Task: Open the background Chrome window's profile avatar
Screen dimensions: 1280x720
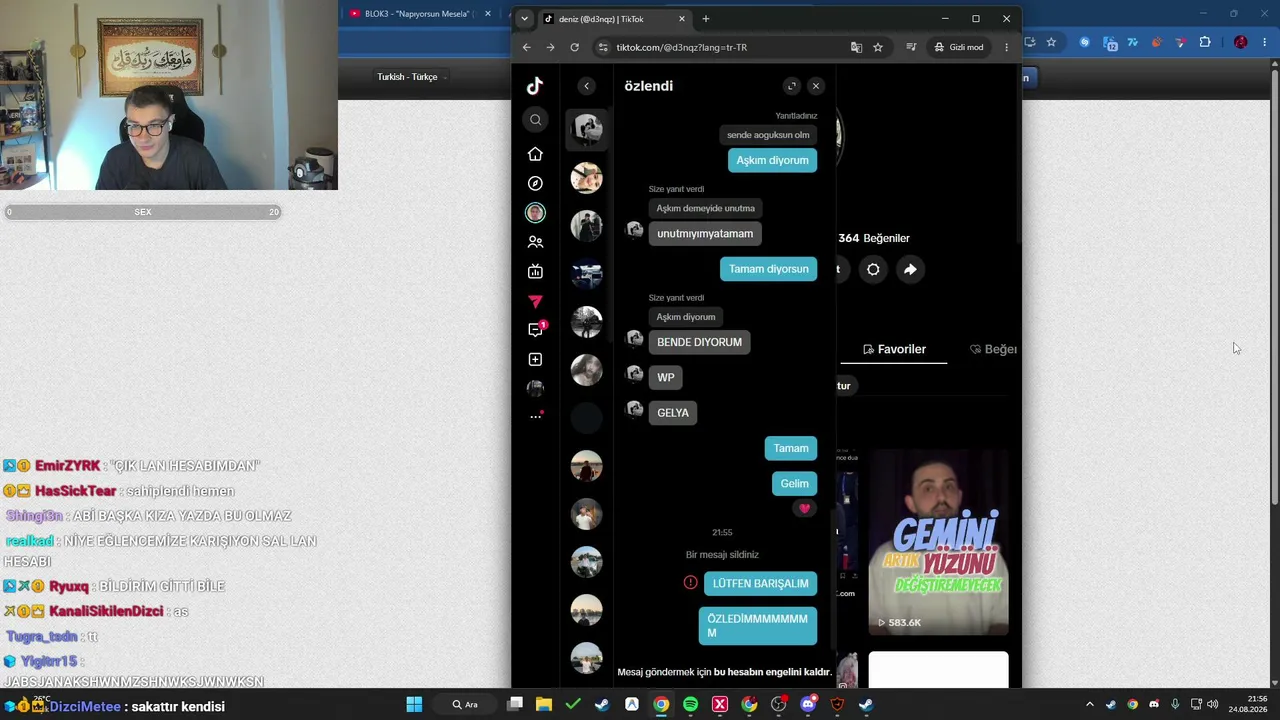Action: point(1241,42)
